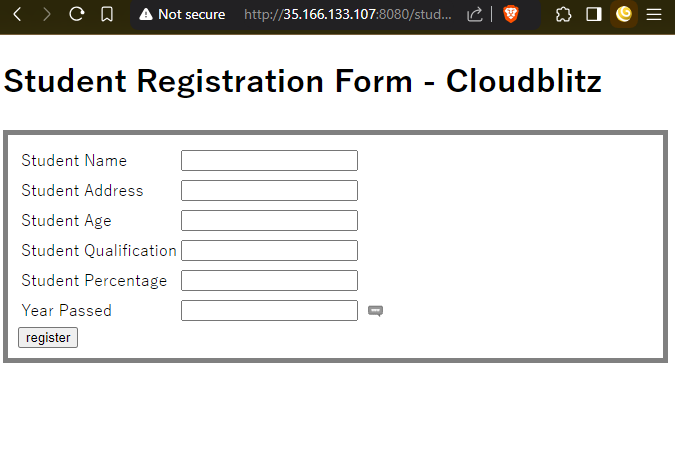
Task: Go back to the previous page
Action: (x=17, y=14)
